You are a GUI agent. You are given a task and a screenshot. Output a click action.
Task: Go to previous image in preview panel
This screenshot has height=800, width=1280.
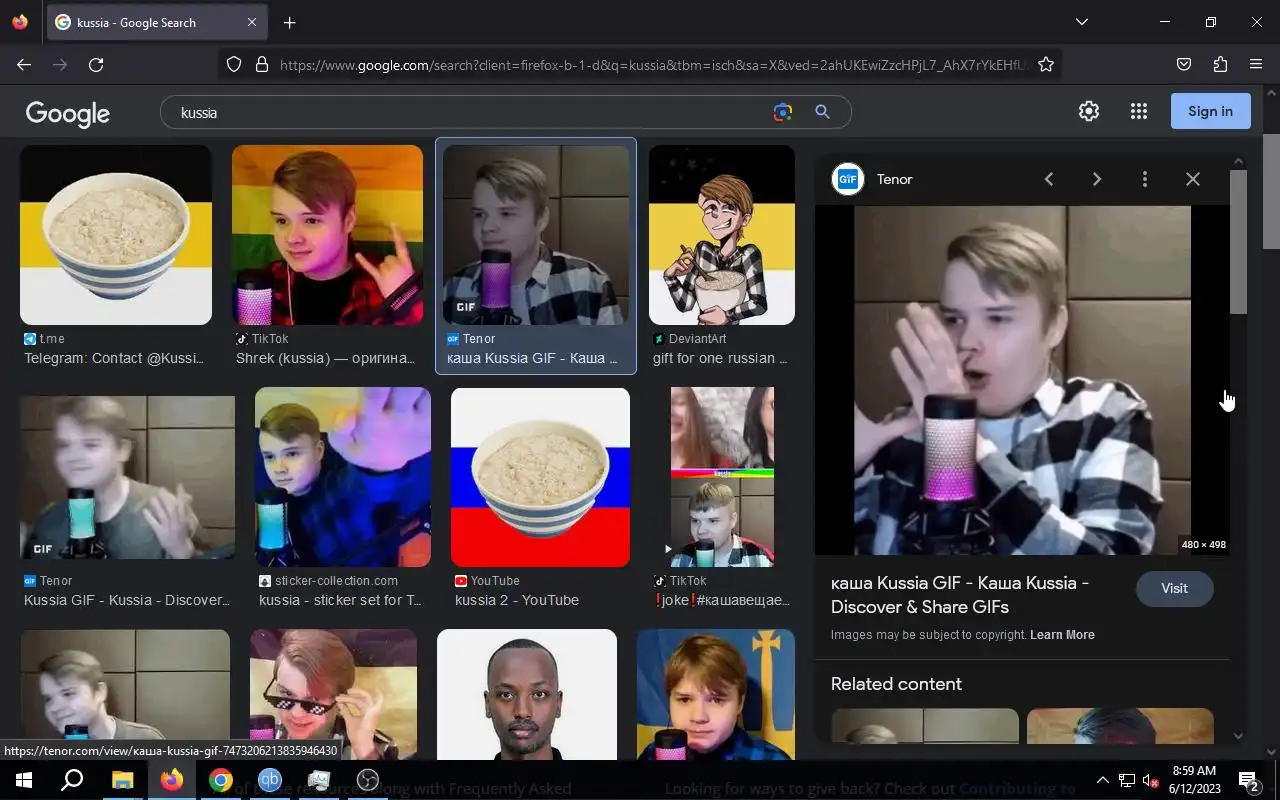tap(1048, 179)
